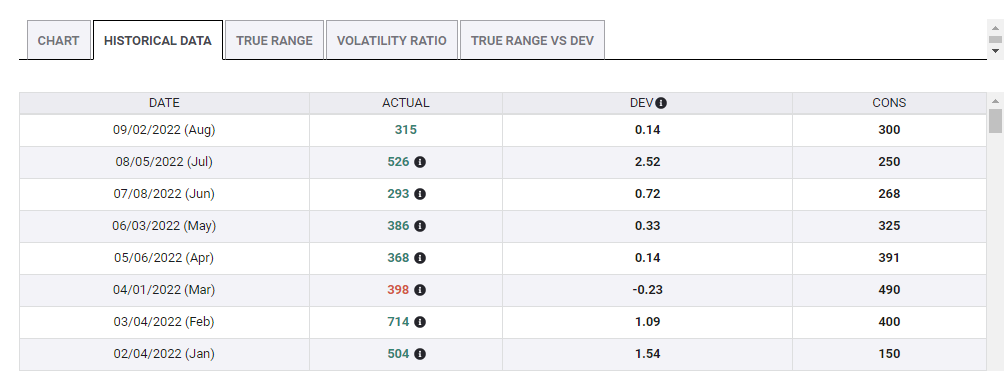Click the table scrollbar up arrow
This screenshot has width=1006, height=371.
tap(996, 101)
